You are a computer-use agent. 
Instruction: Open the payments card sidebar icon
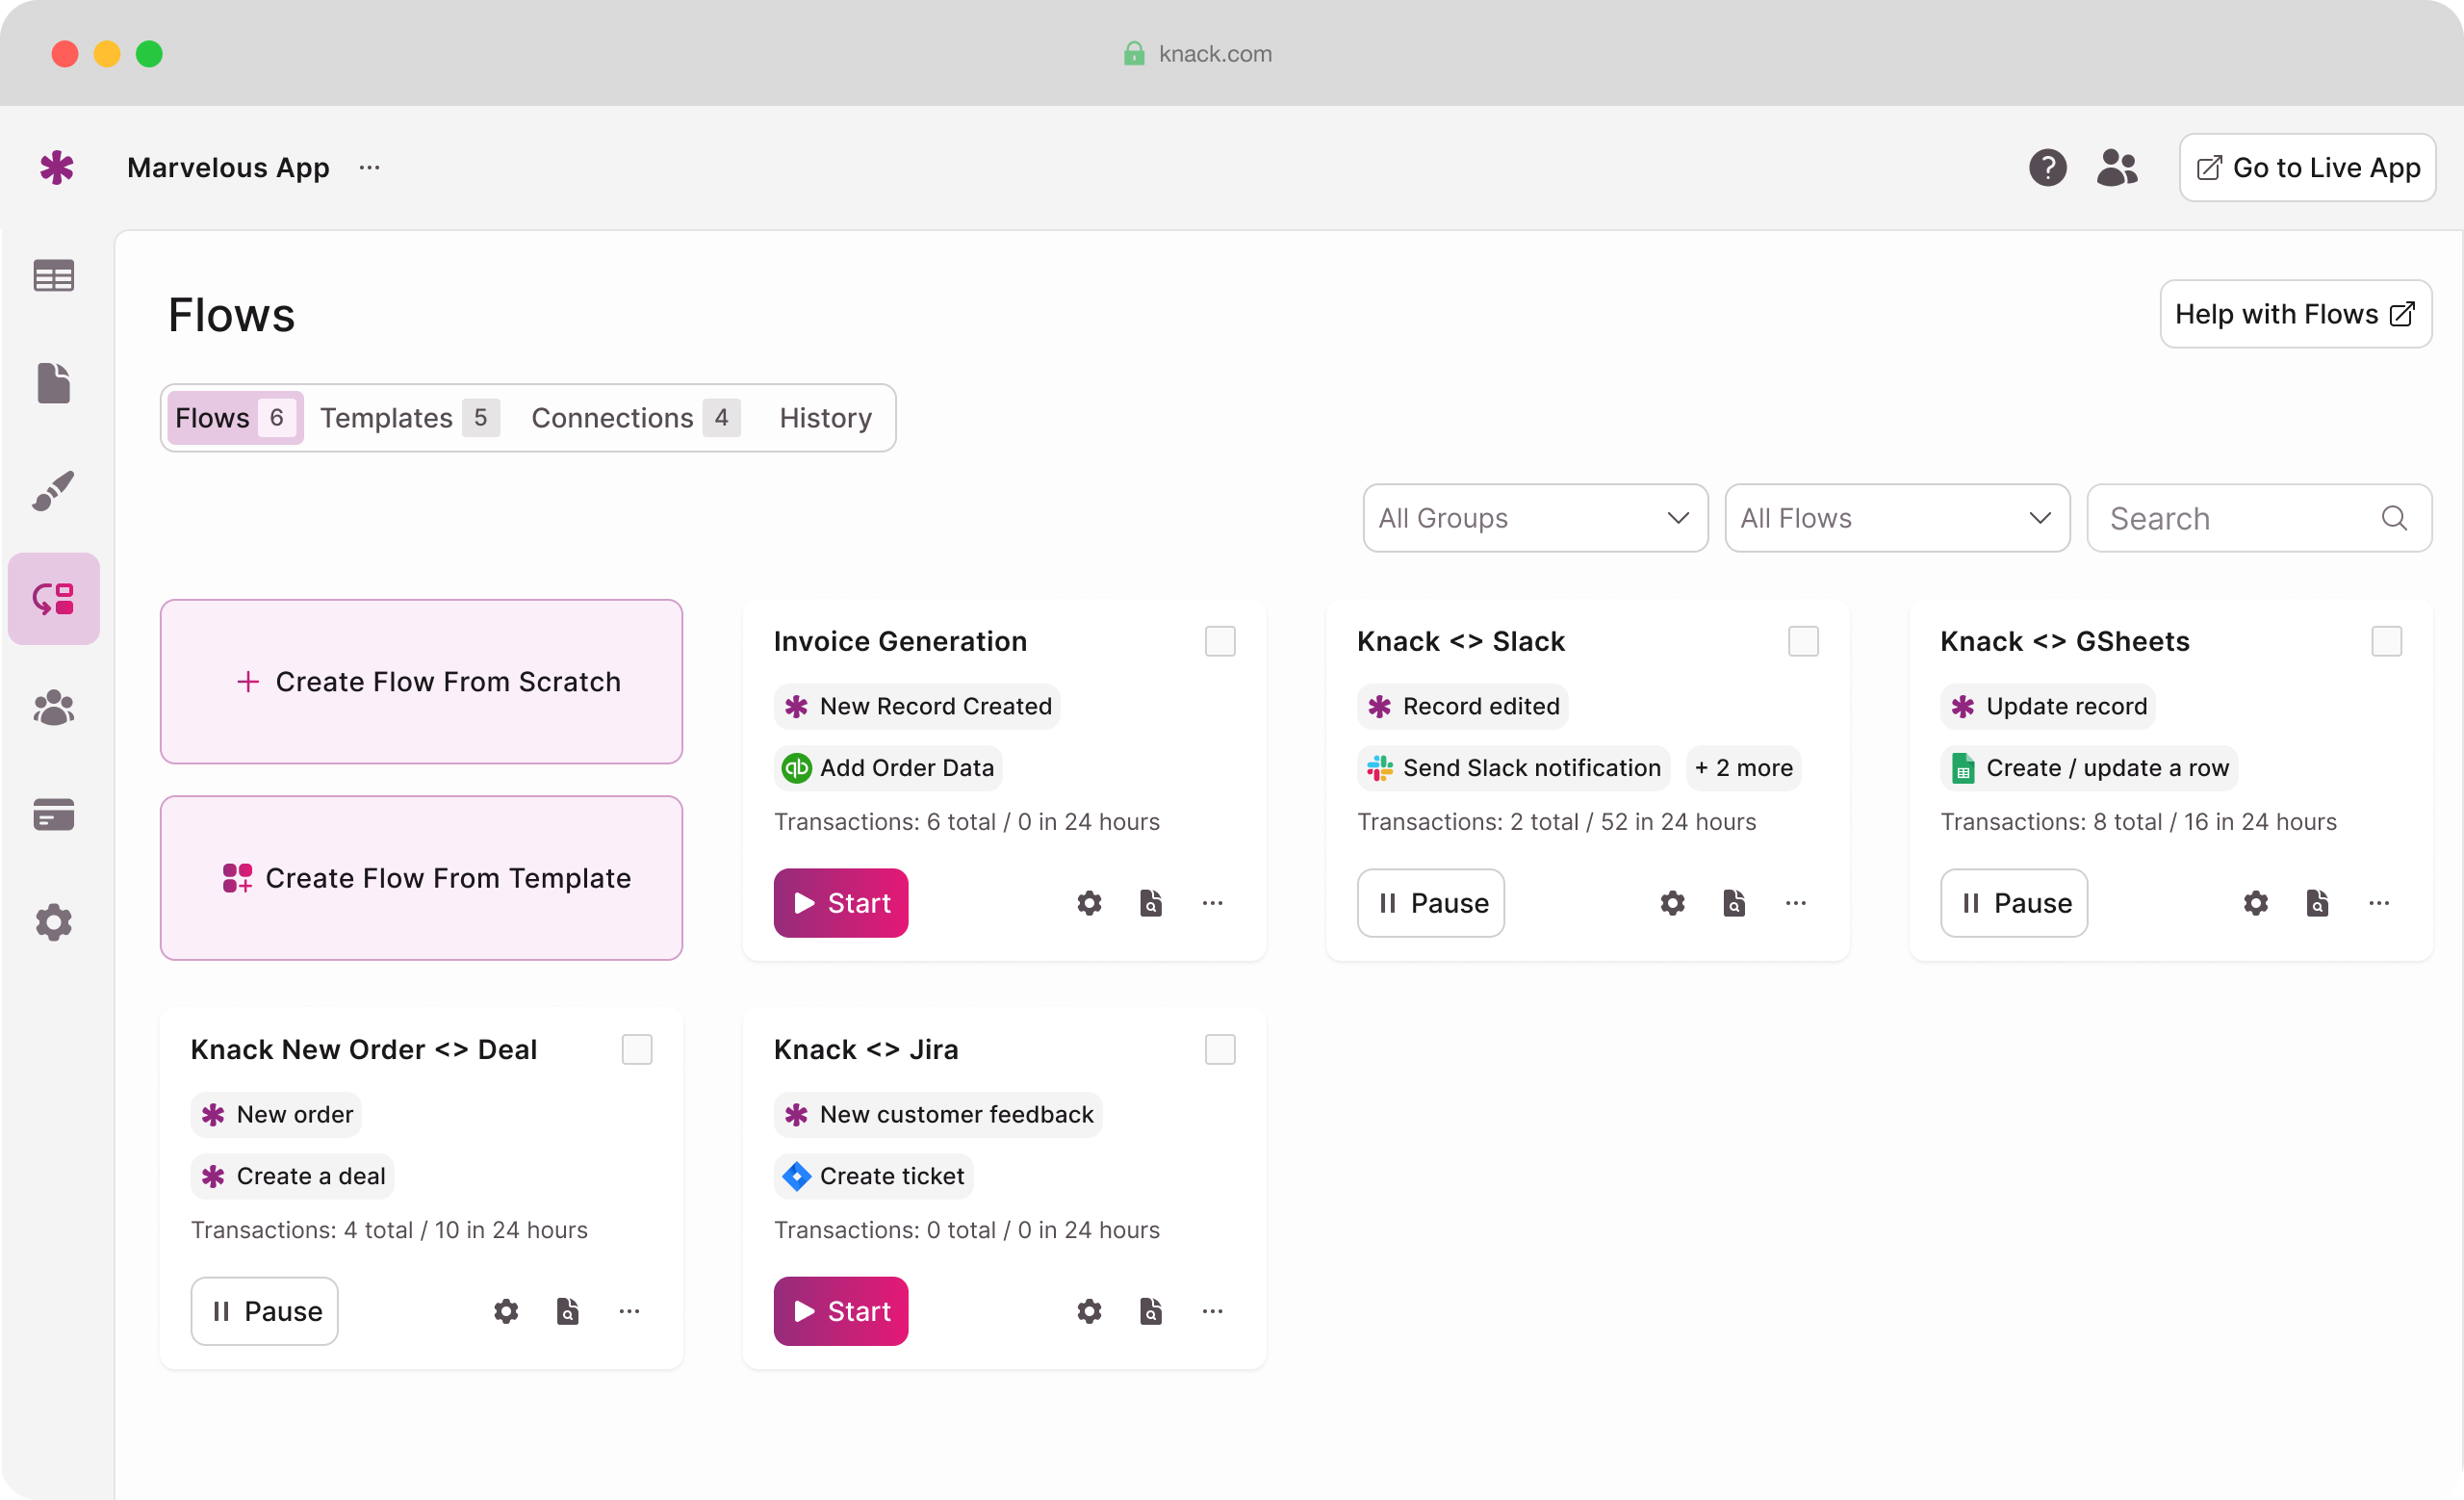(x=54, y=815)
